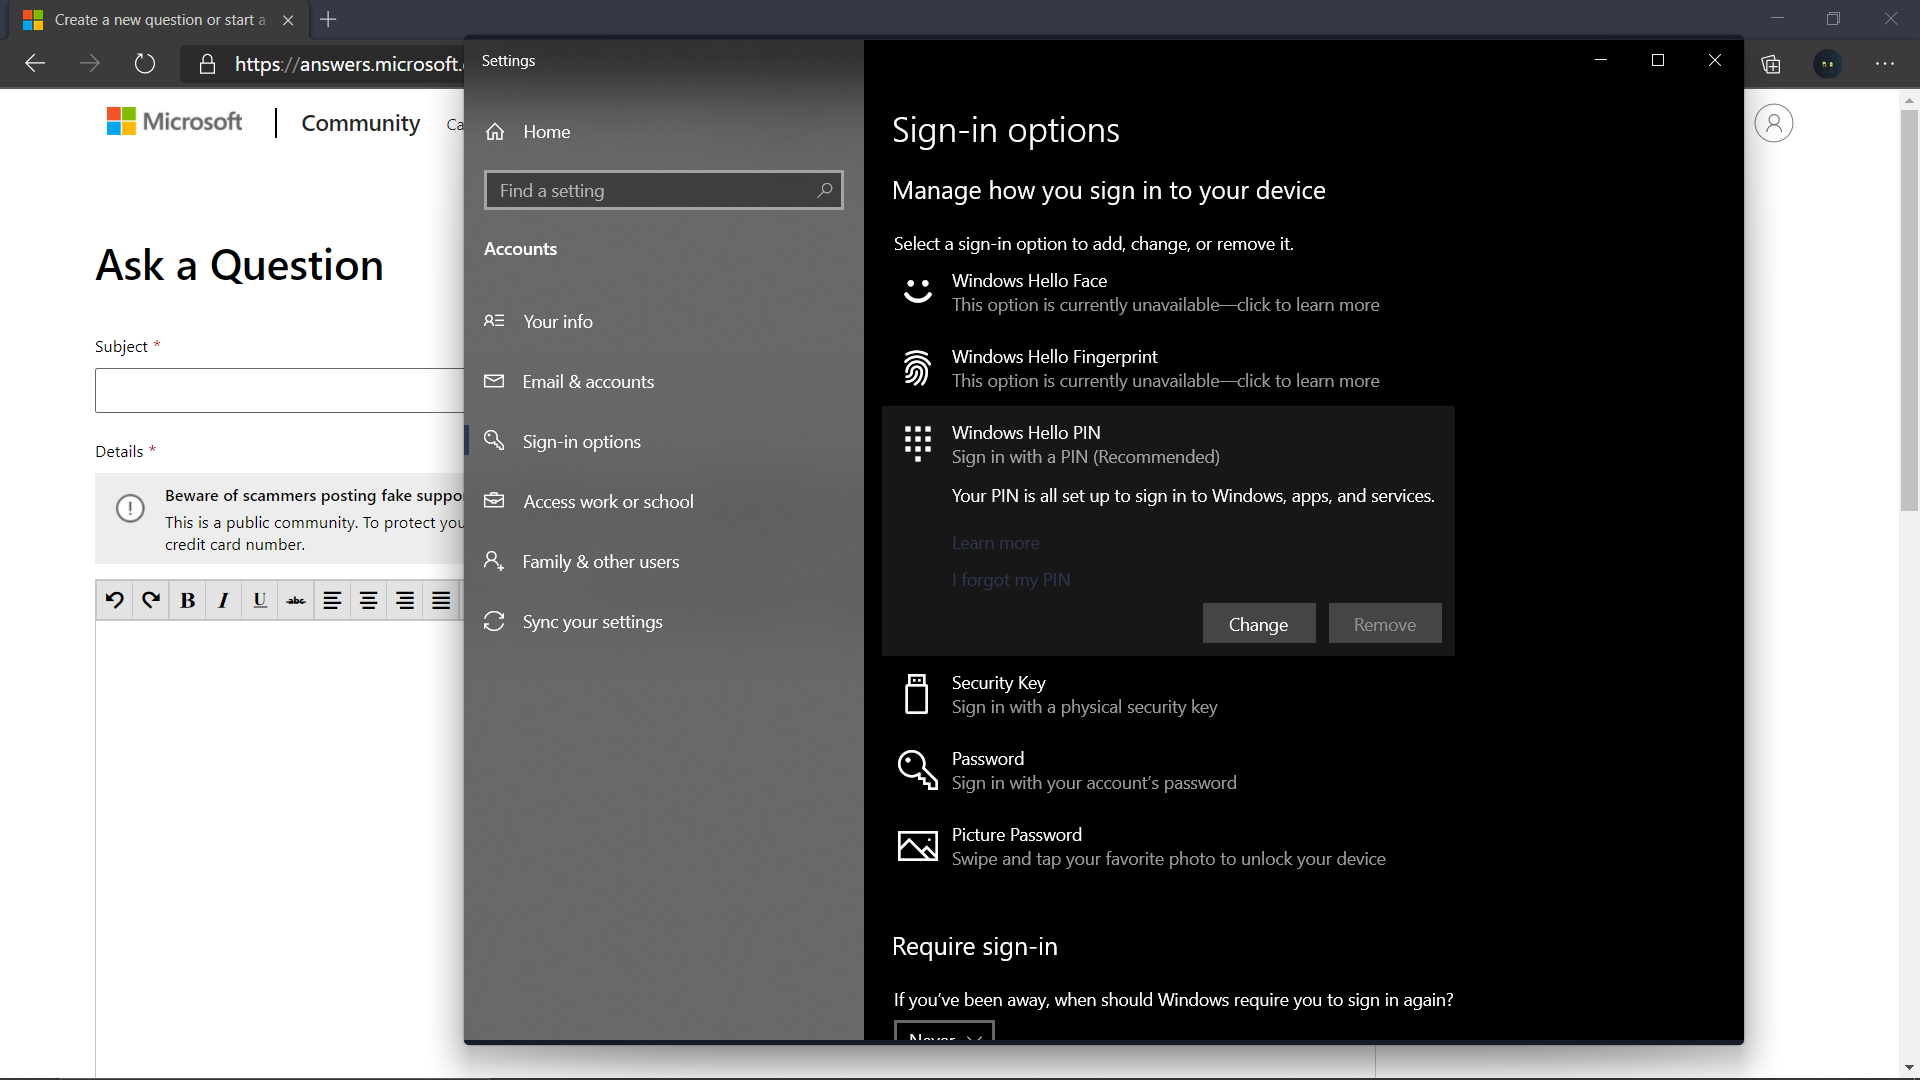Justify text in editor
Screen dimensions: 1920x1080
[x=441, y=600]
